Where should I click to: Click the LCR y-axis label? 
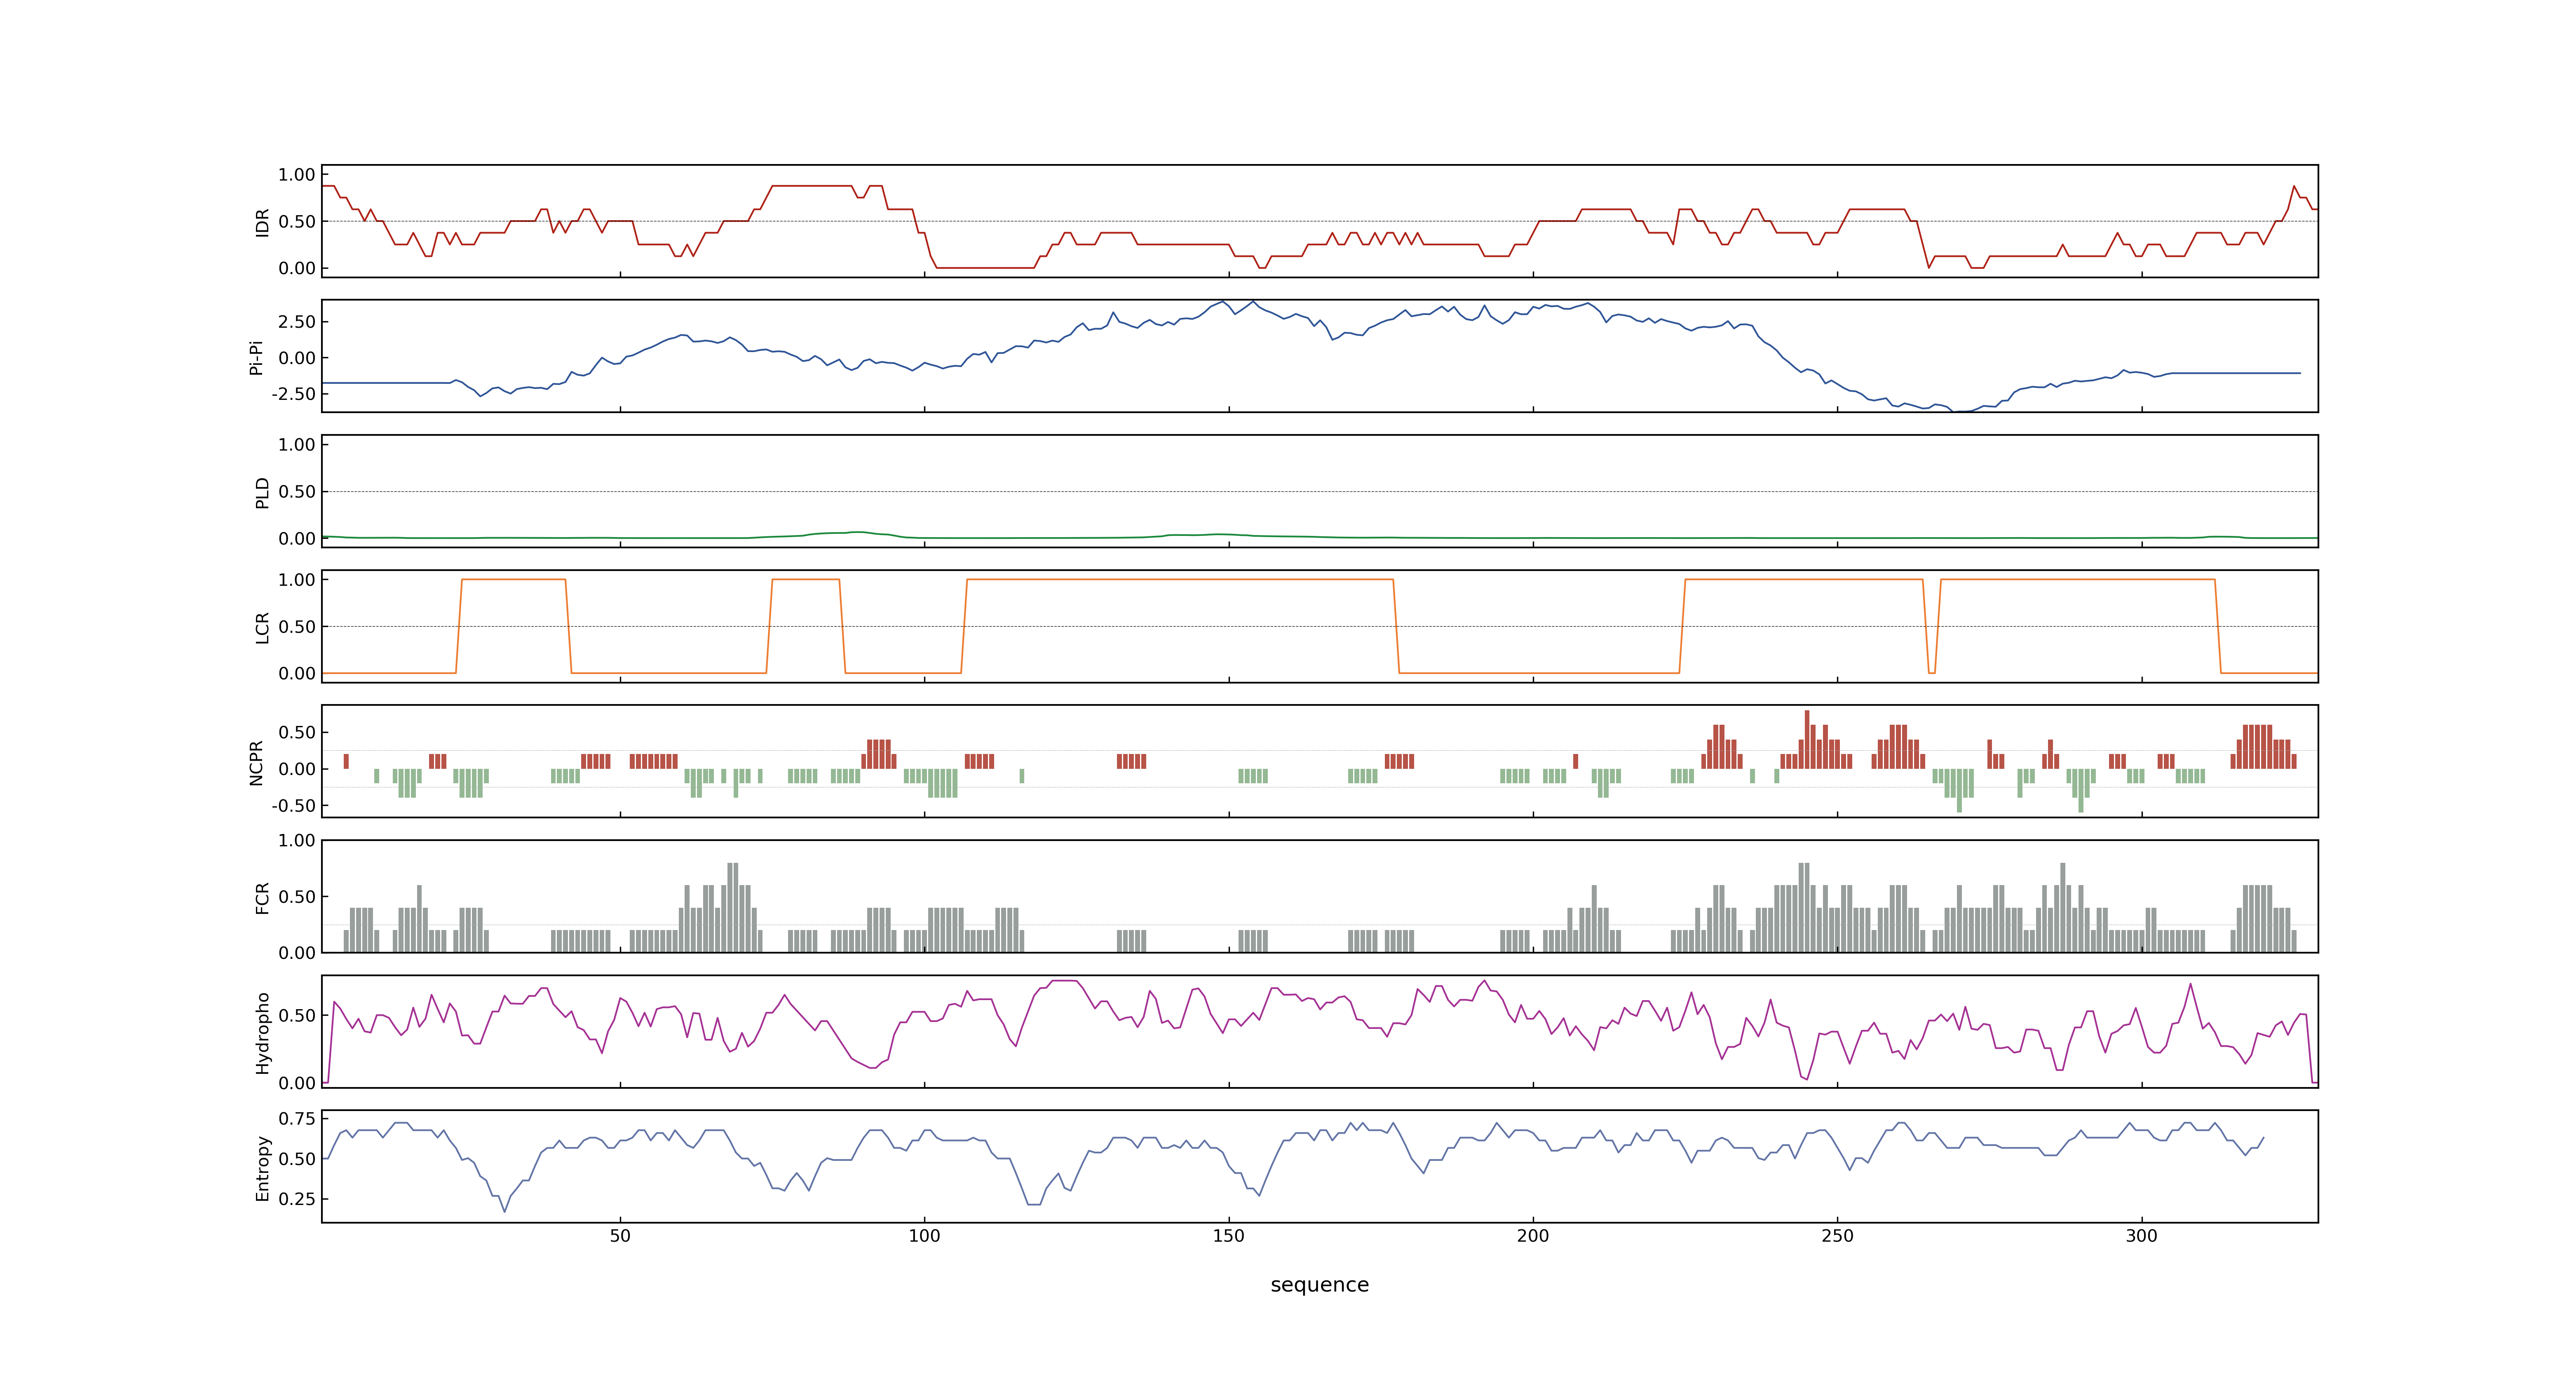pyautogui.click(x=262, y=627)
